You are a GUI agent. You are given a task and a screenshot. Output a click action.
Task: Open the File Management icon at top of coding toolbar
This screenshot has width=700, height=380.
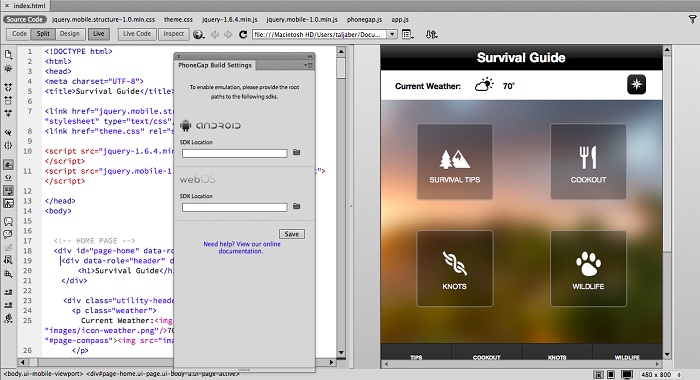tap(8, 55)
